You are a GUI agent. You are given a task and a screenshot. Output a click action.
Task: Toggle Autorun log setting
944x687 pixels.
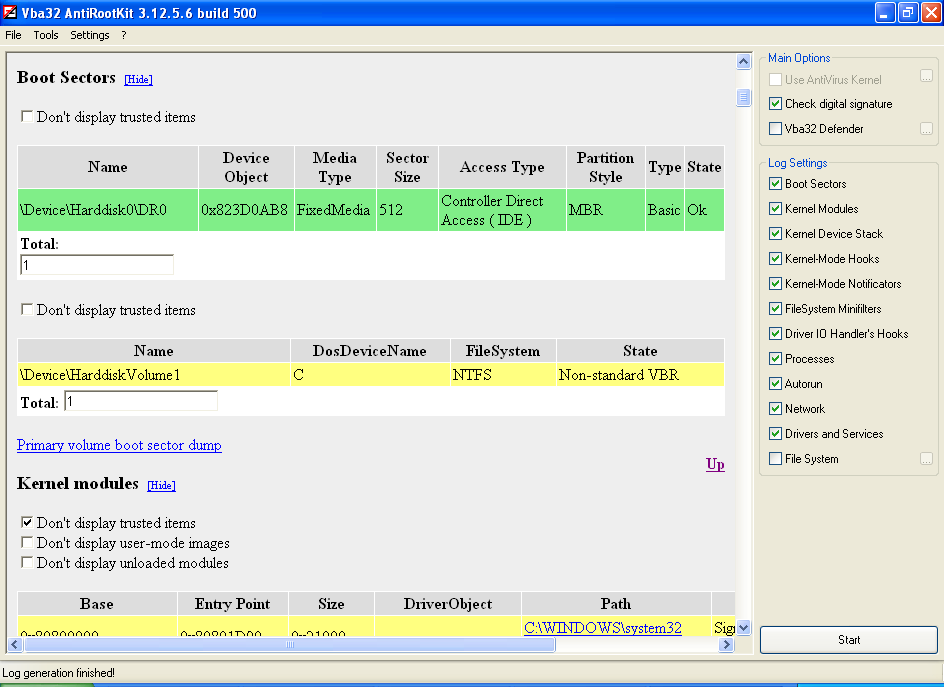tap(775, 384)
